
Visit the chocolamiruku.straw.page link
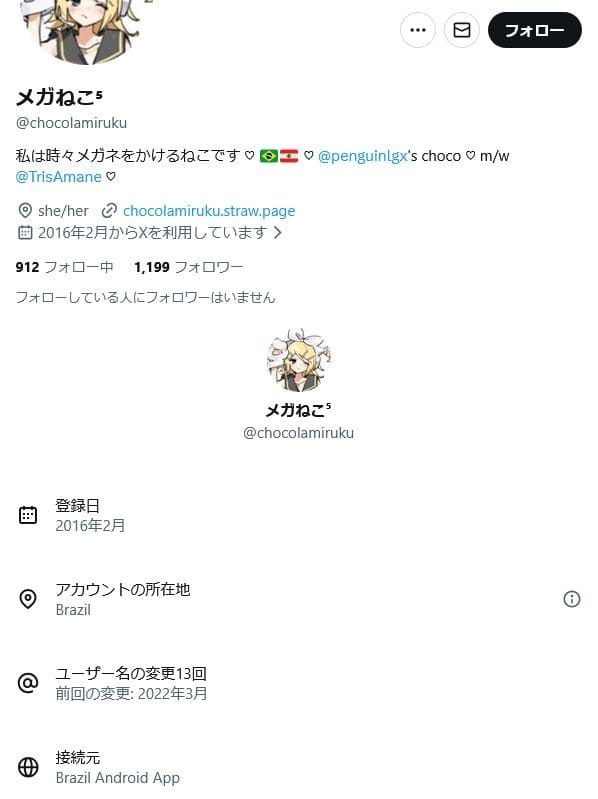(x=209, y=211)
